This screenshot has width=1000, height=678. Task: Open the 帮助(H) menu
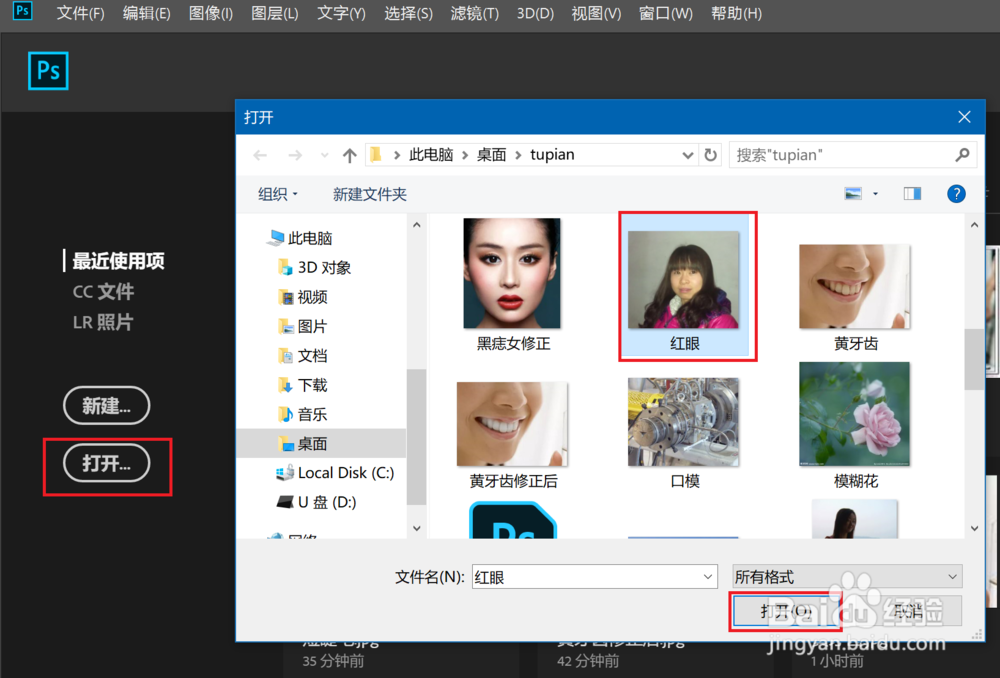coord(737,13)
